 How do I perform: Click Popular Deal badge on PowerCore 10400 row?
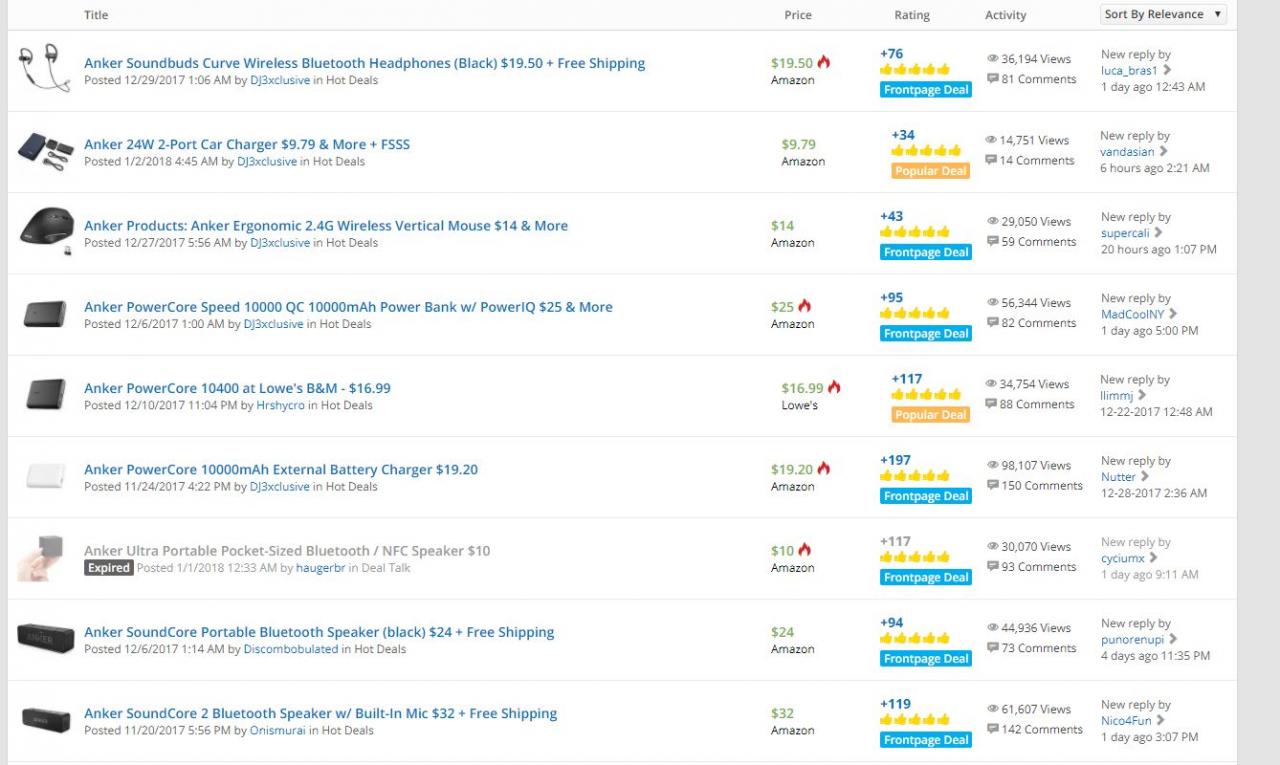[931, 415]
